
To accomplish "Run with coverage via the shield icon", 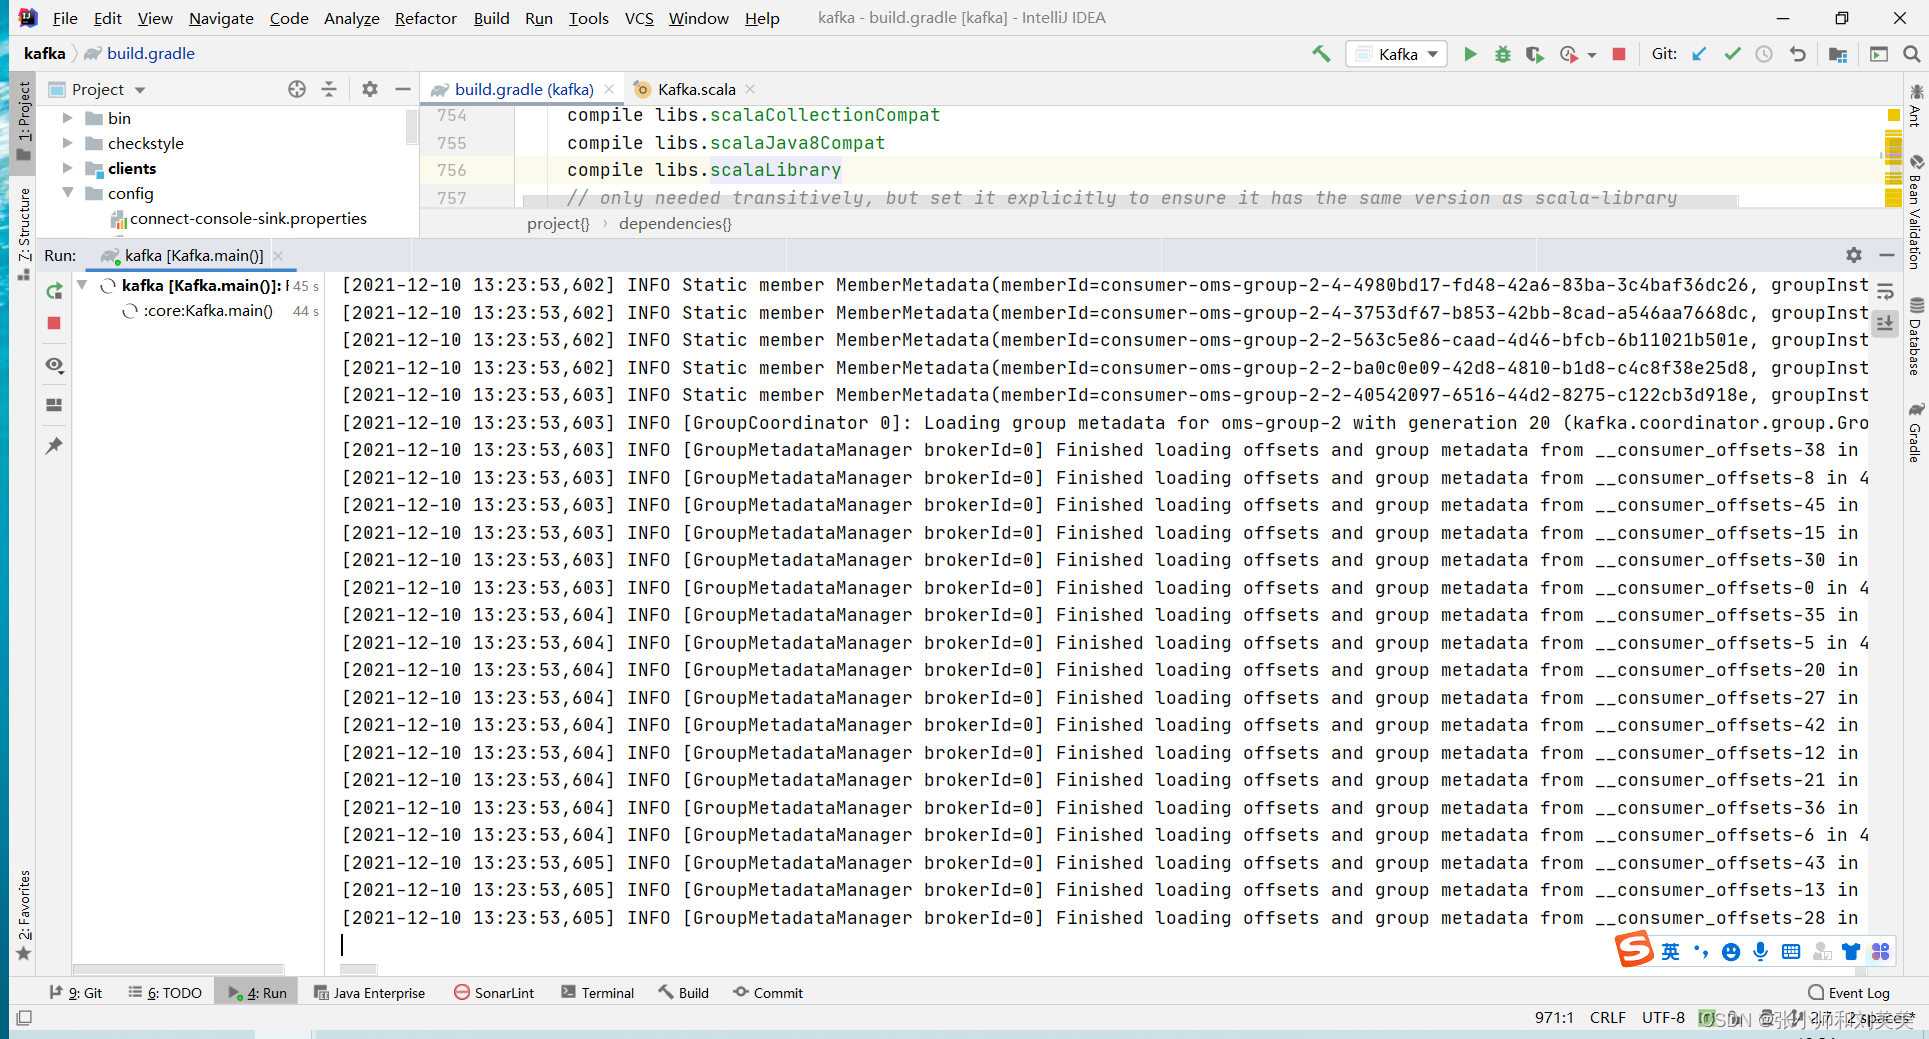I will pyautogui.click(x=1534, y=54).
